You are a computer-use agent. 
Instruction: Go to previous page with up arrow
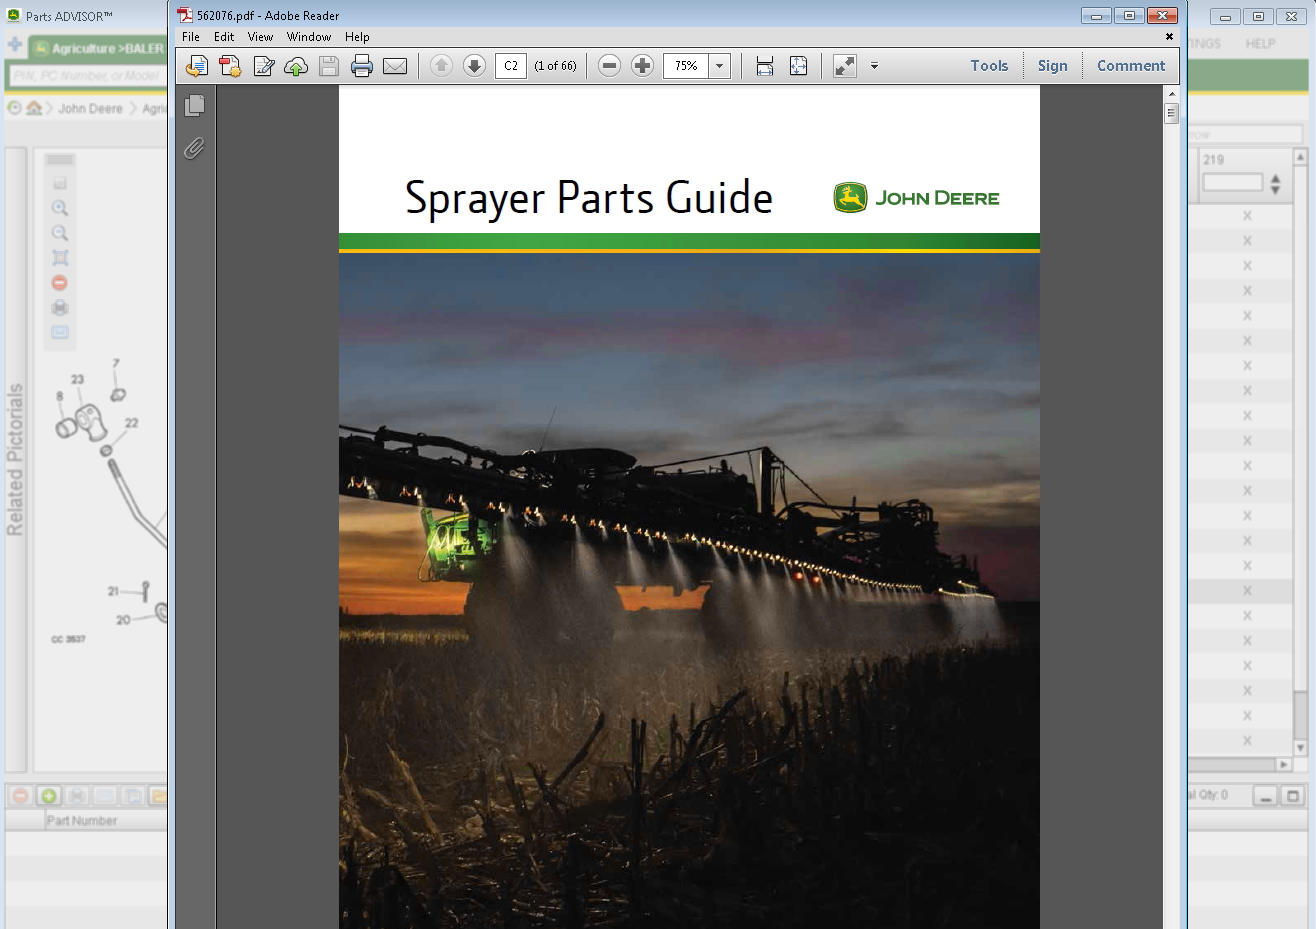441,66
